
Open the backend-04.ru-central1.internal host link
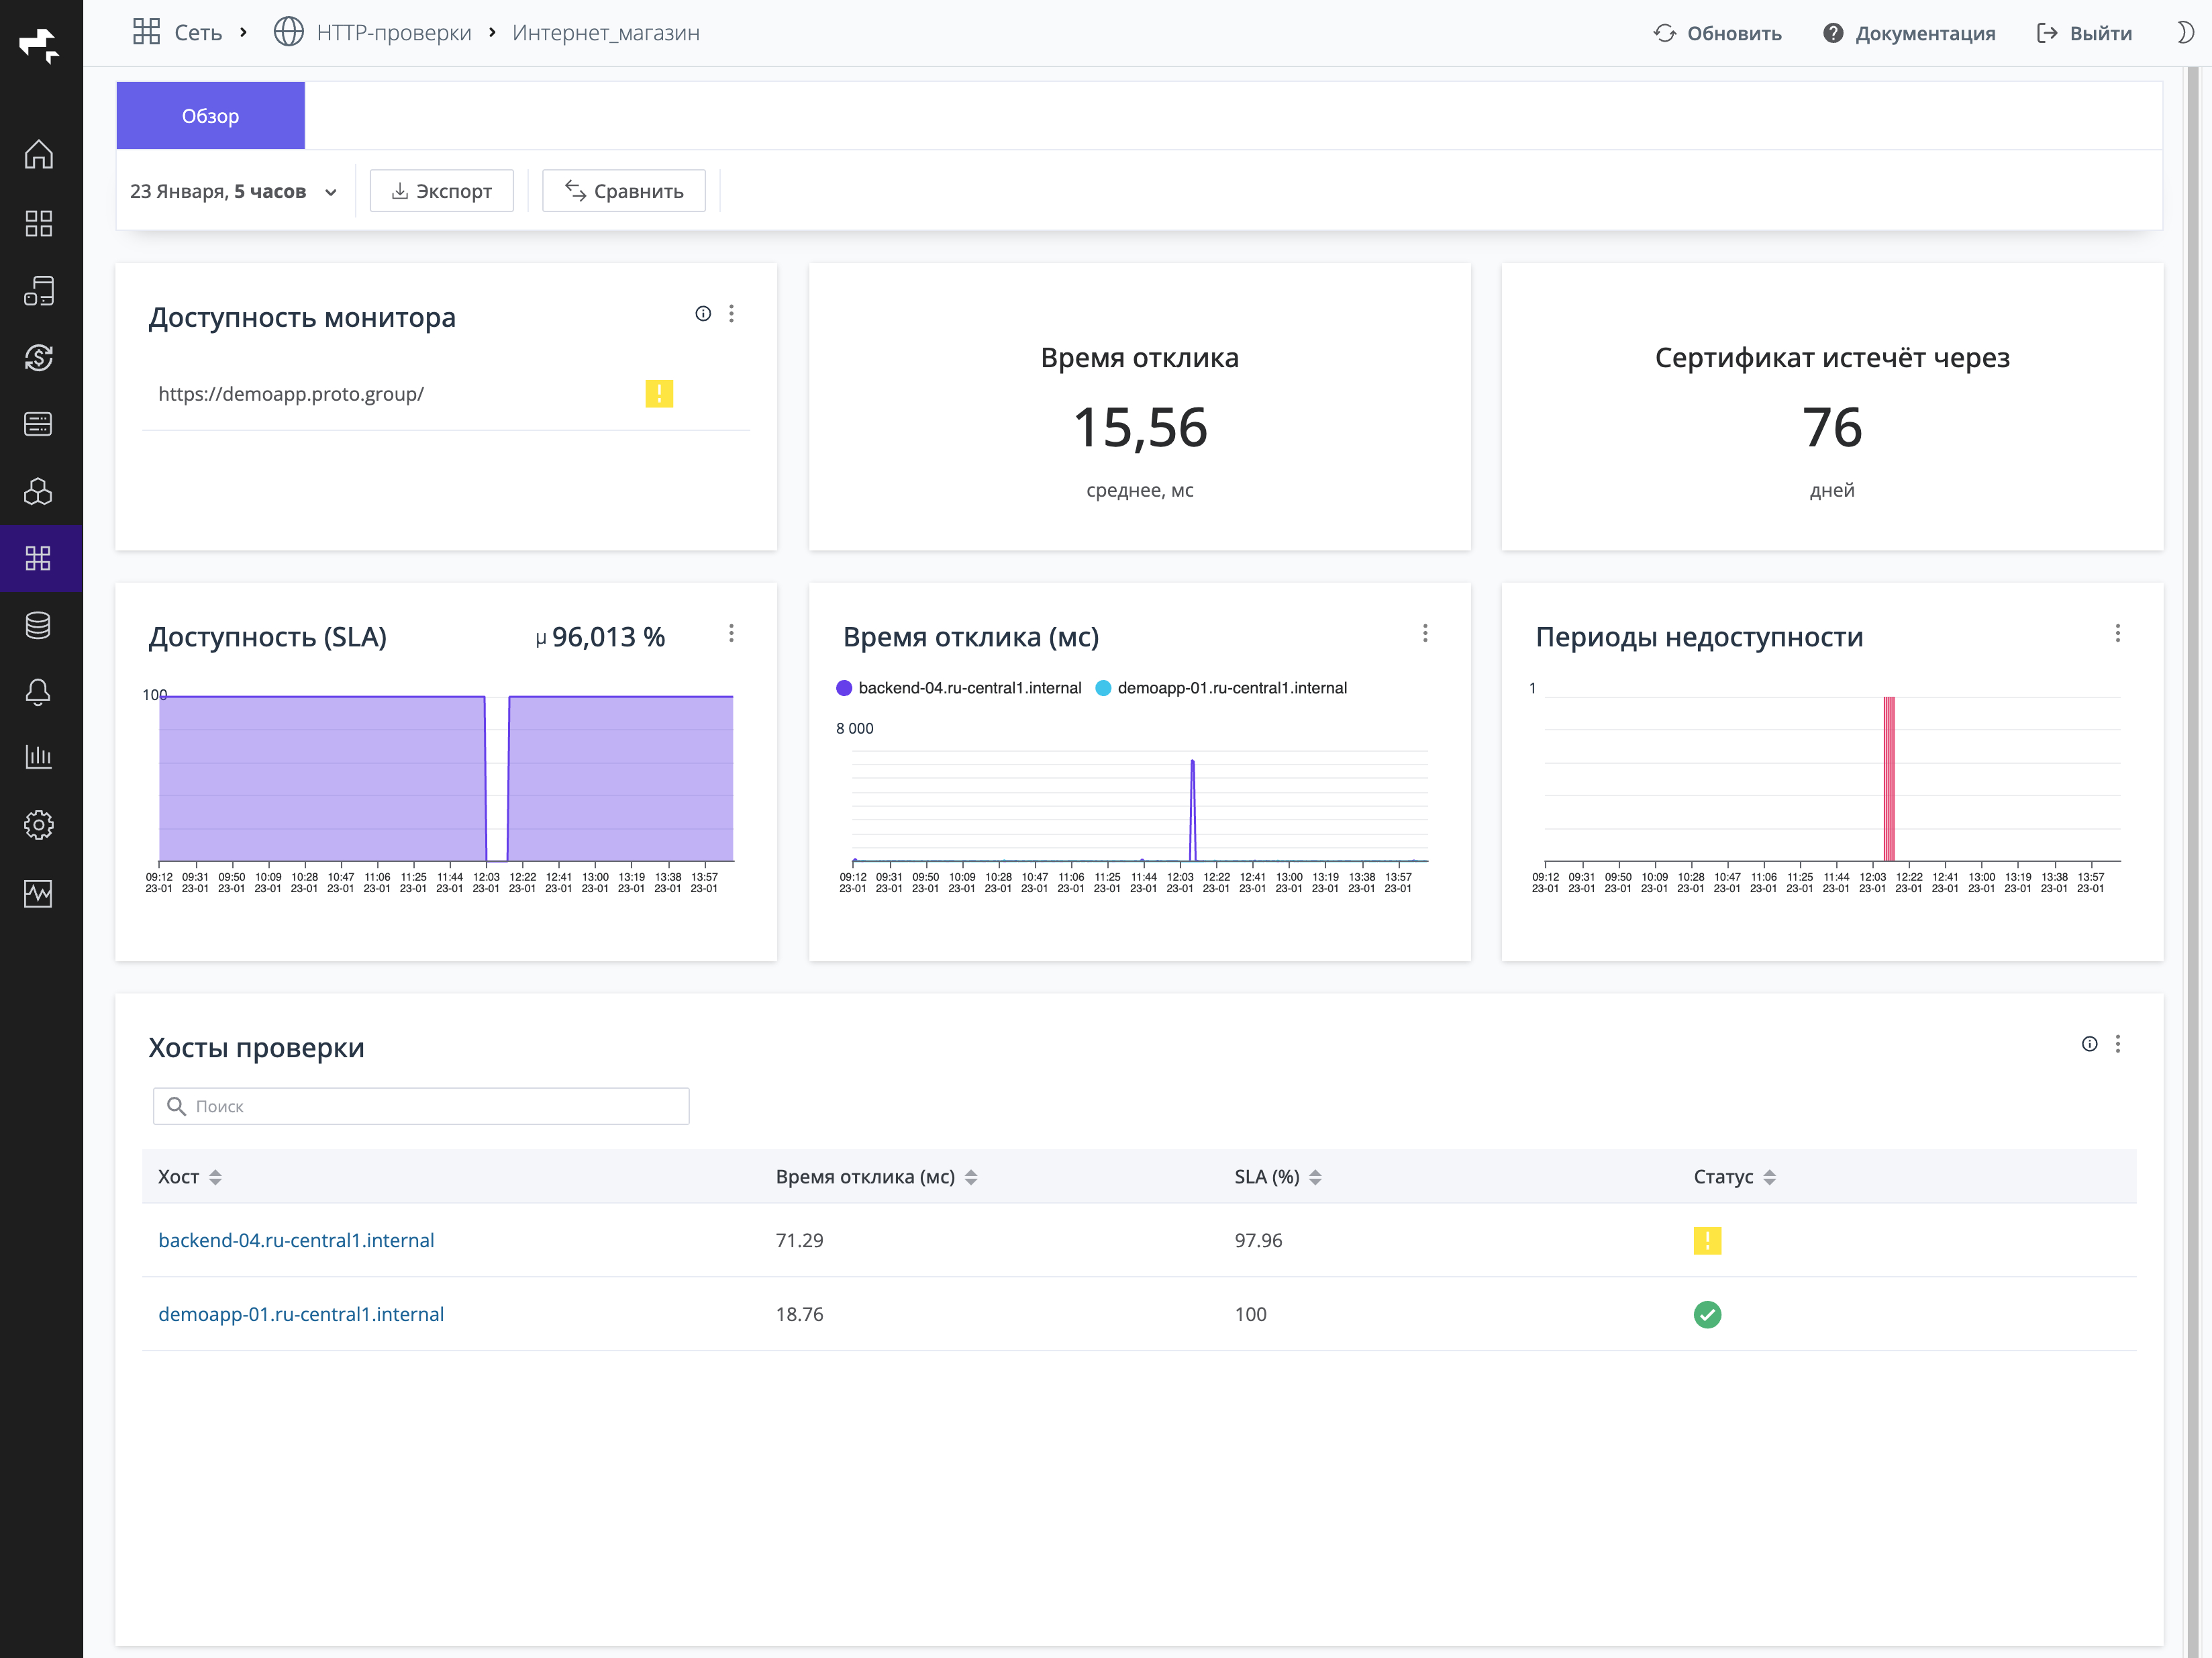click(x=296, y=1240)
